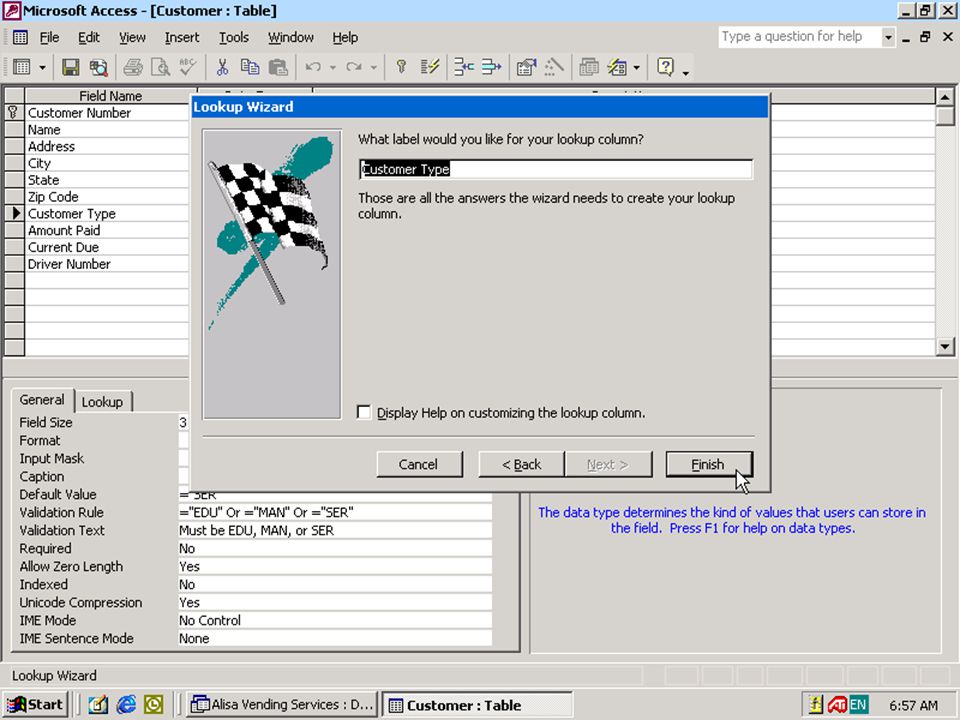
Task: Open the File menu
Action: coord(49,37)
